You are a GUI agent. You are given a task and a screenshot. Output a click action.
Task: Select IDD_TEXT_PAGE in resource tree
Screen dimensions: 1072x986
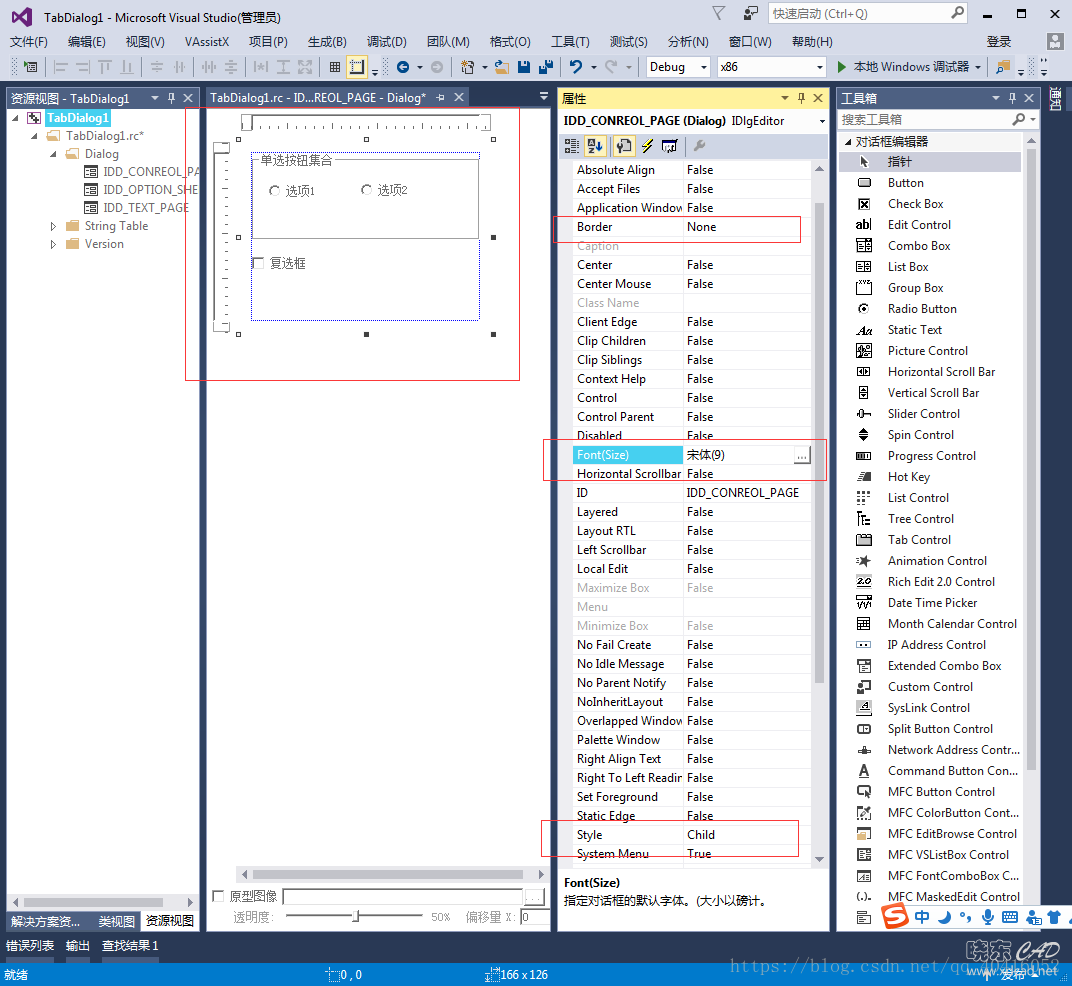(x=146, y=208)
